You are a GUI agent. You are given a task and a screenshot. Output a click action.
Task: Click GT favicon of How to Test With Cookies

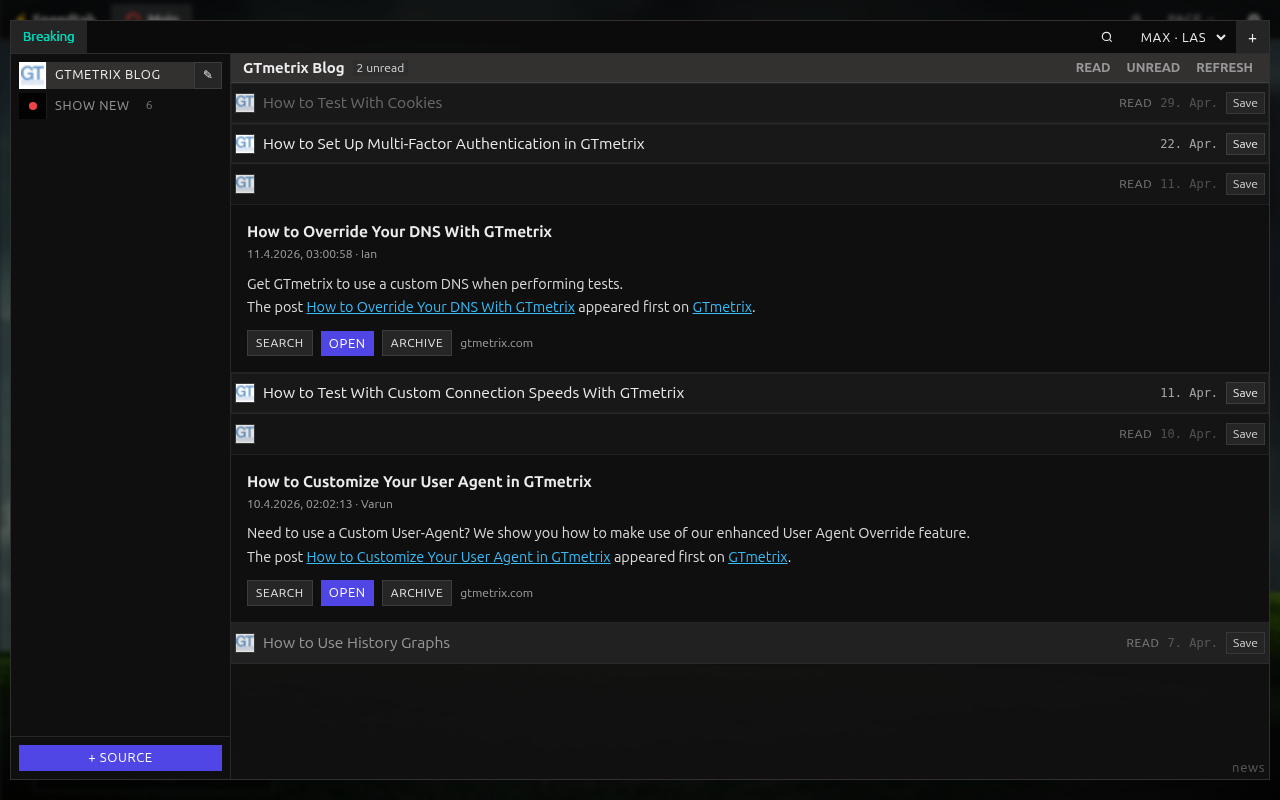pyautogui.click(x=245, y=102)
